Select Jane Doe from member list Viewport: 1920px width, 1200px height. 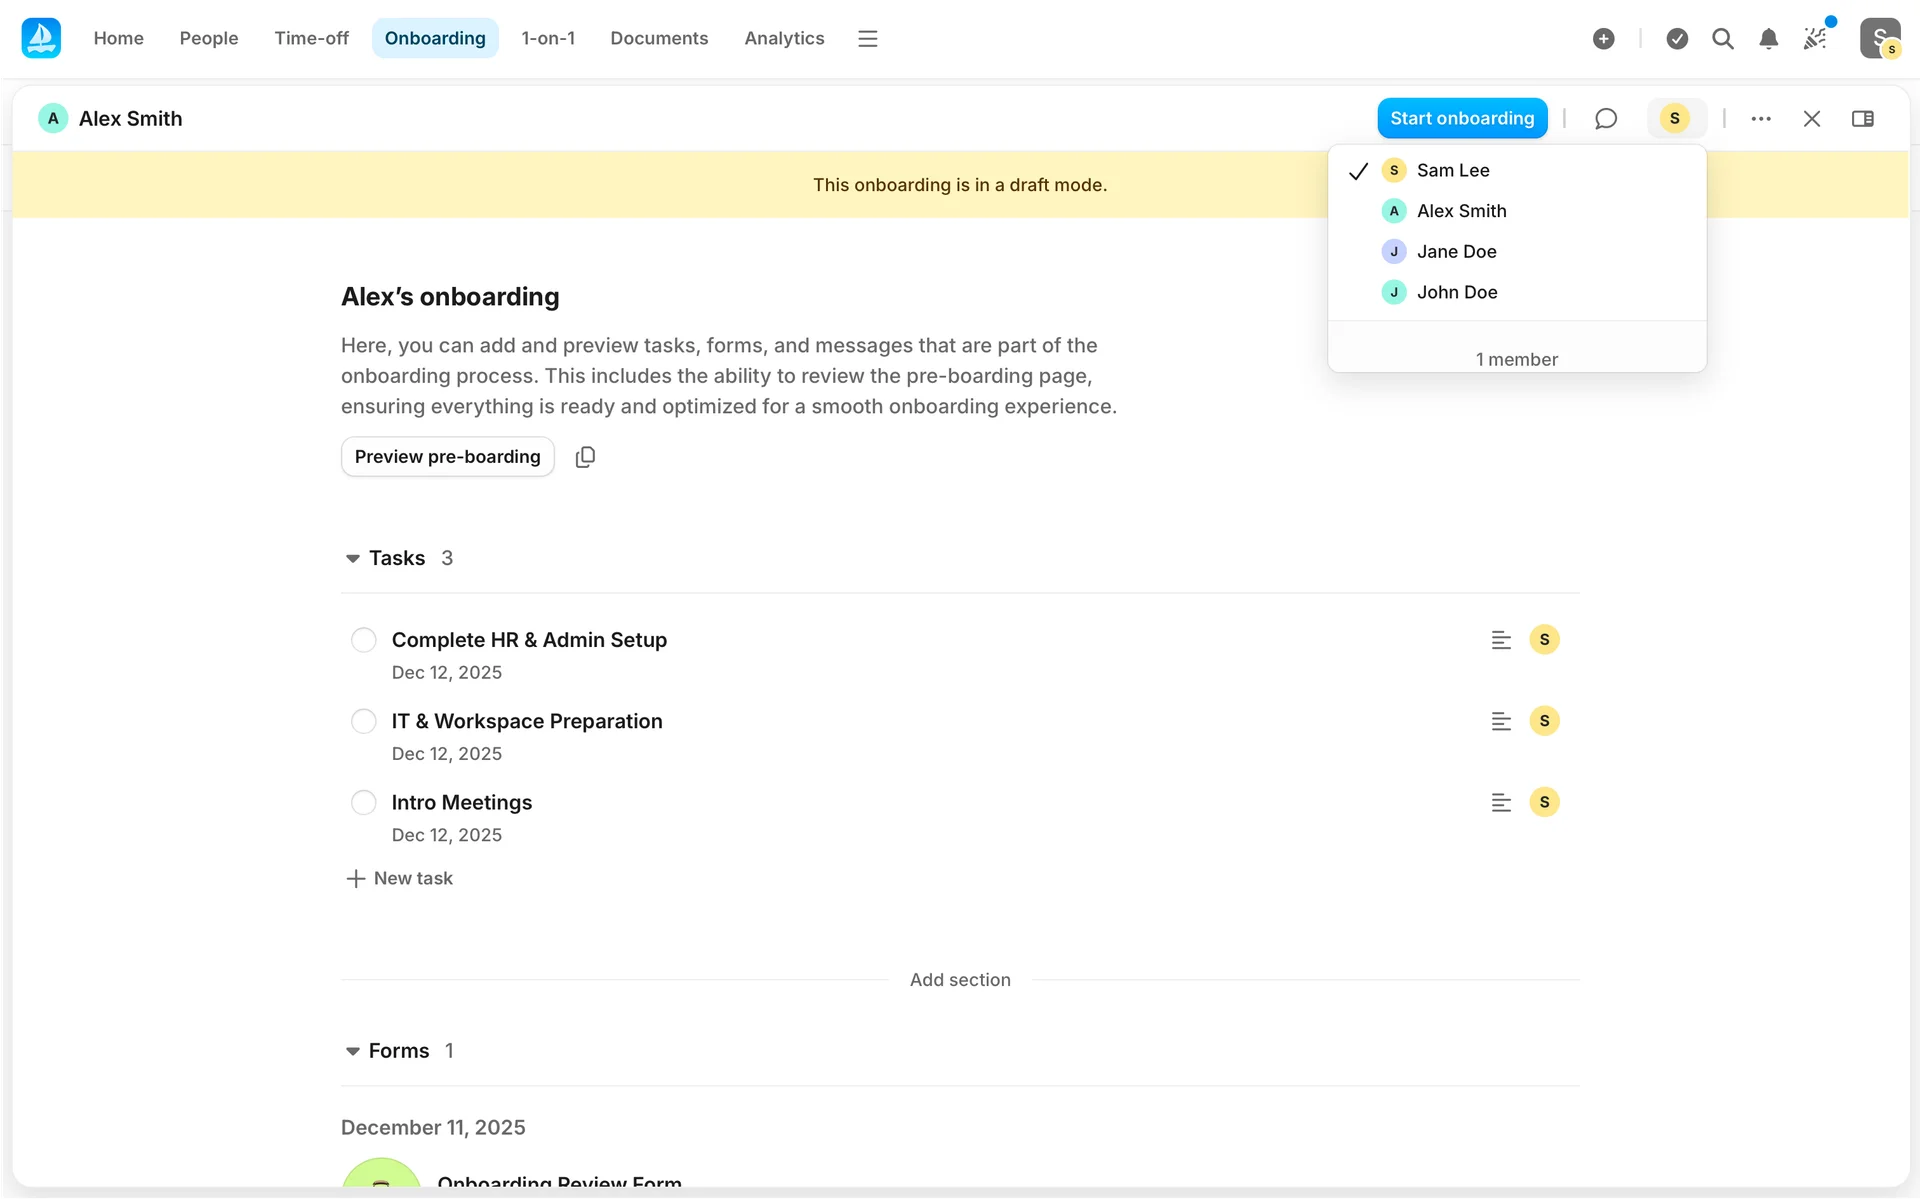1456,252
